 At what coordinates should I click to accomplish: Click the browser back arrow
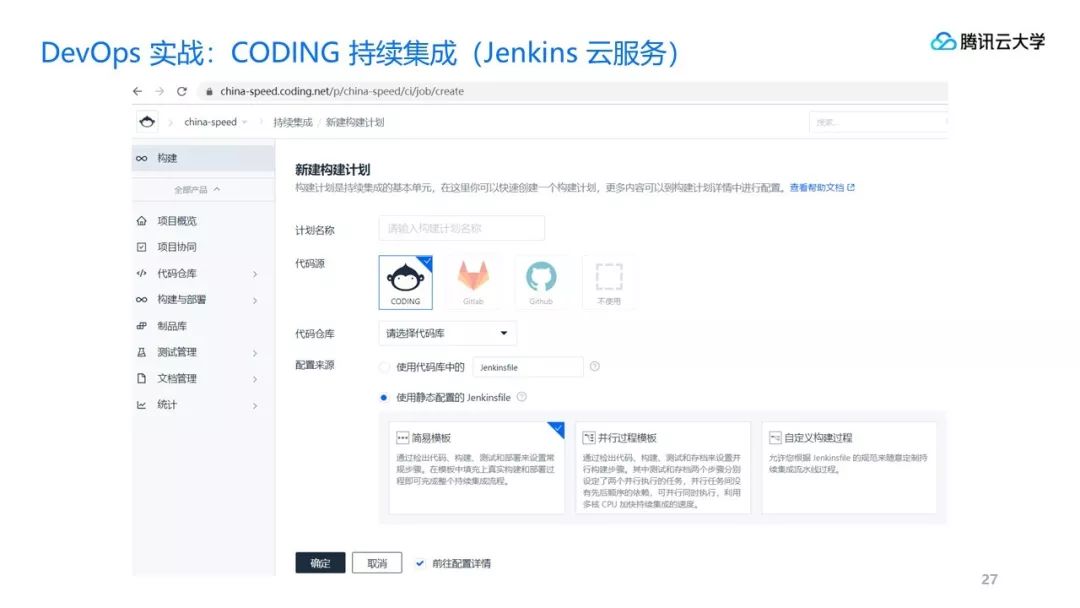point(137,91)
